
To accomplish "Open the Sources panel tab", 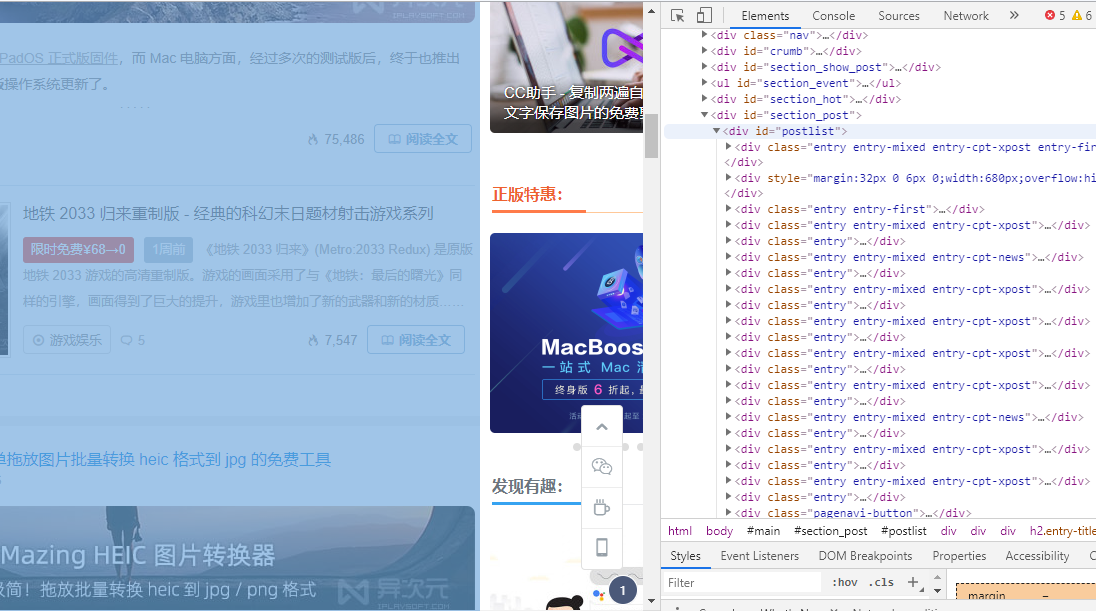I will point(898,16).
